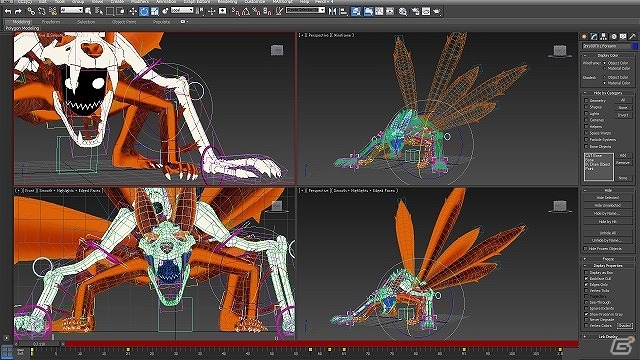Image resolution: width=640 pixels, height=360 pixels.
Task: Click the Remove button beside the category list
Action: [624, 162]
